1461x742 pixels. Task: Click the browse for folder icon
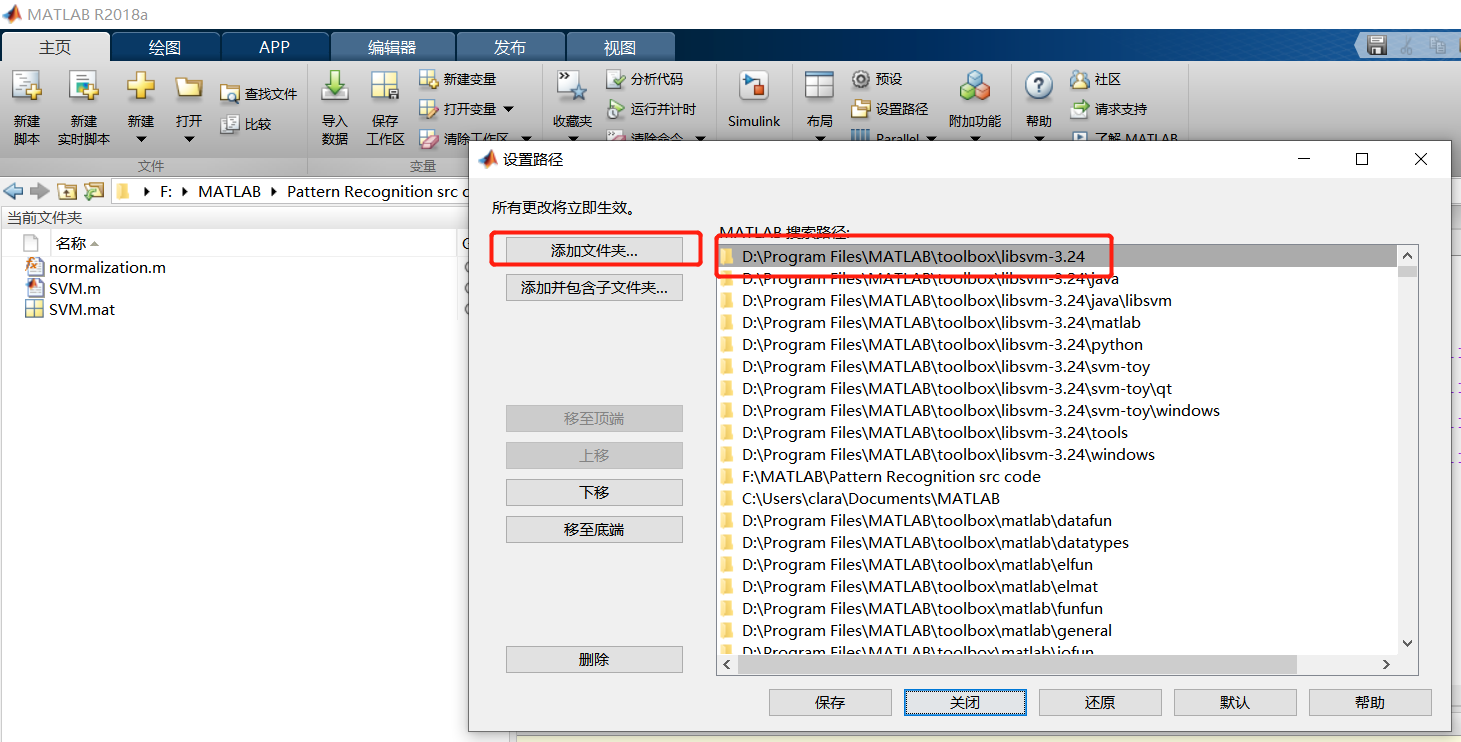(94, 191)
